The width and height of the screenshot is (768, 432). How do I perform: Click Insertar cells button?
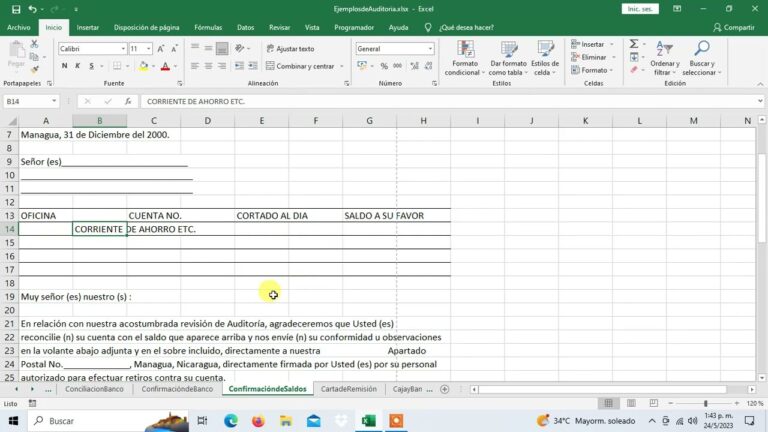592,44
